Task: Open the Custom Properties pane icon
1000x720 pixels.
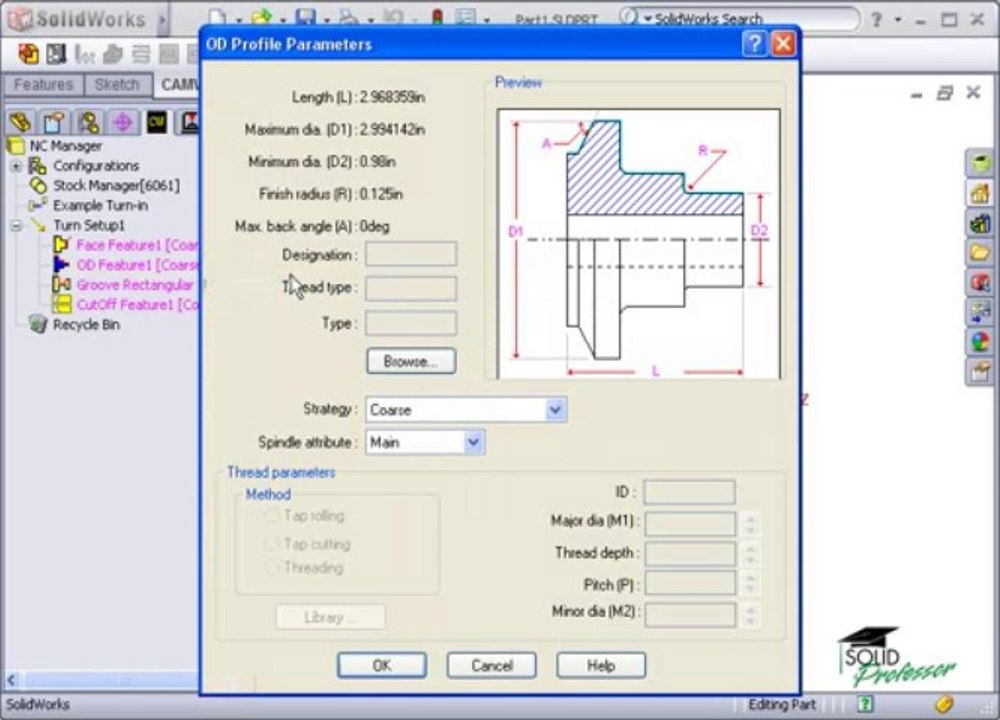Action: pos(980,371)
